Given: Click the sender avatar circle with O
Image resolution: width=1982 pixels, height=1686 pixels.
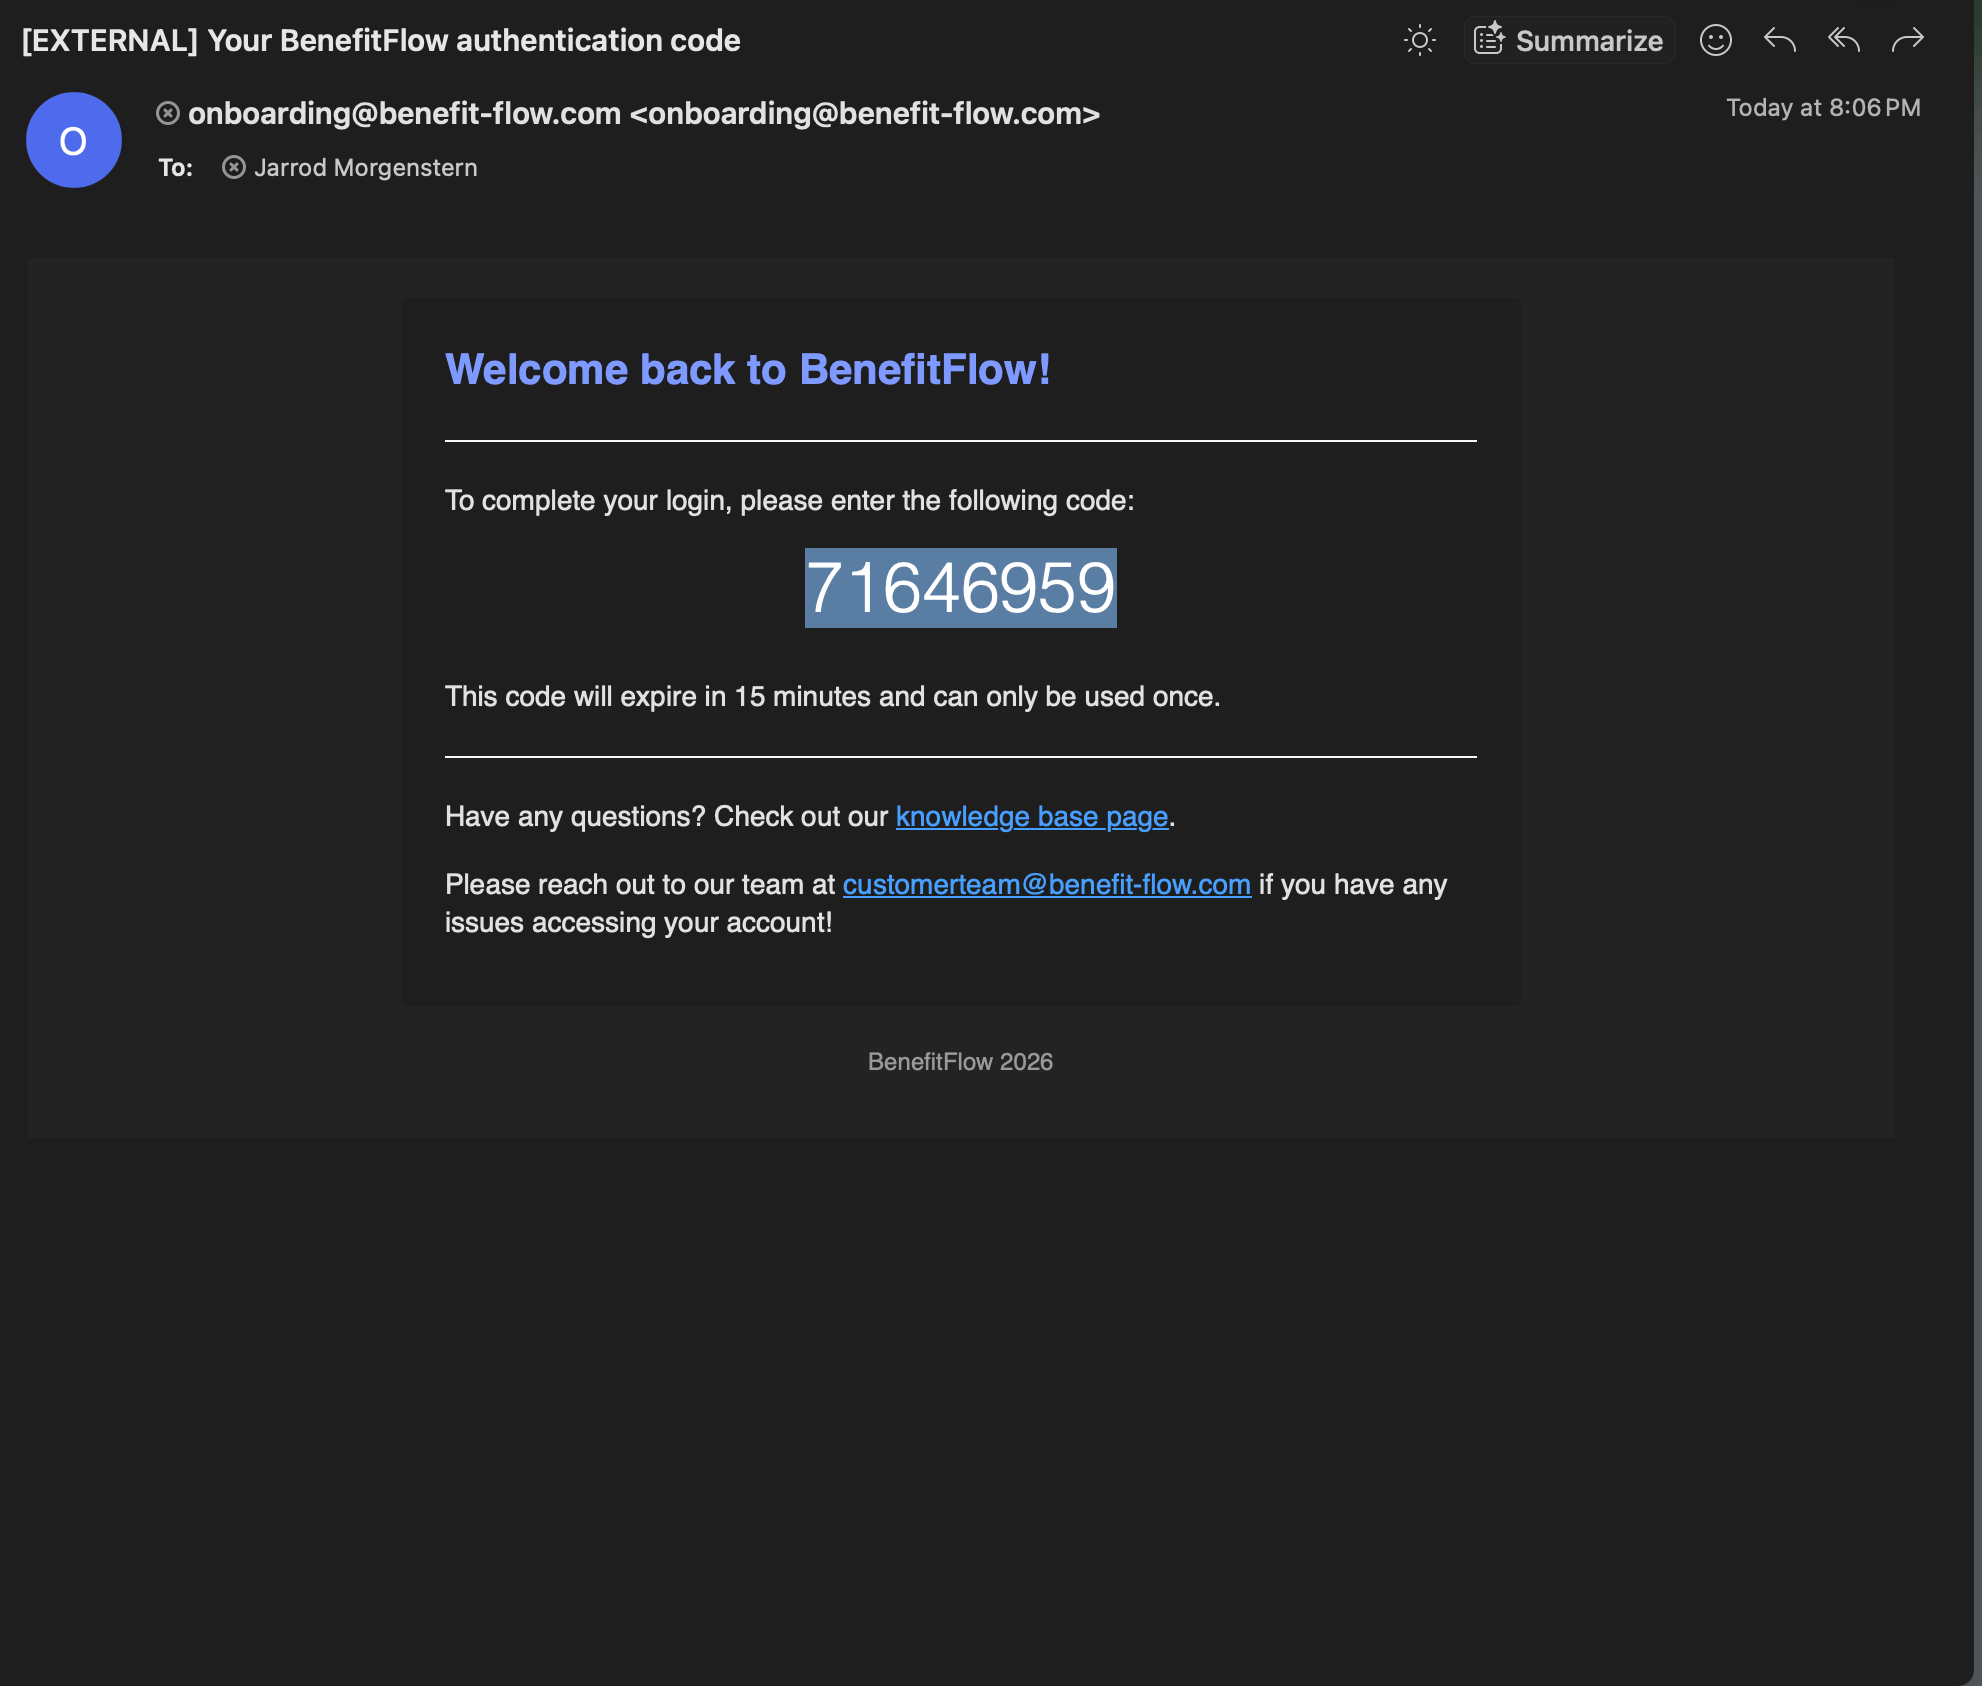Looking at the screenshot, I should [x=74, y=140].
